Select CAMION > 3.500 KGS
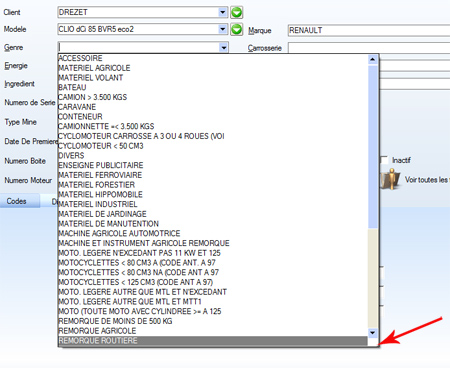The width and height of the screenshot is (450, 368). pyautogui.click(x=213, y=97)
